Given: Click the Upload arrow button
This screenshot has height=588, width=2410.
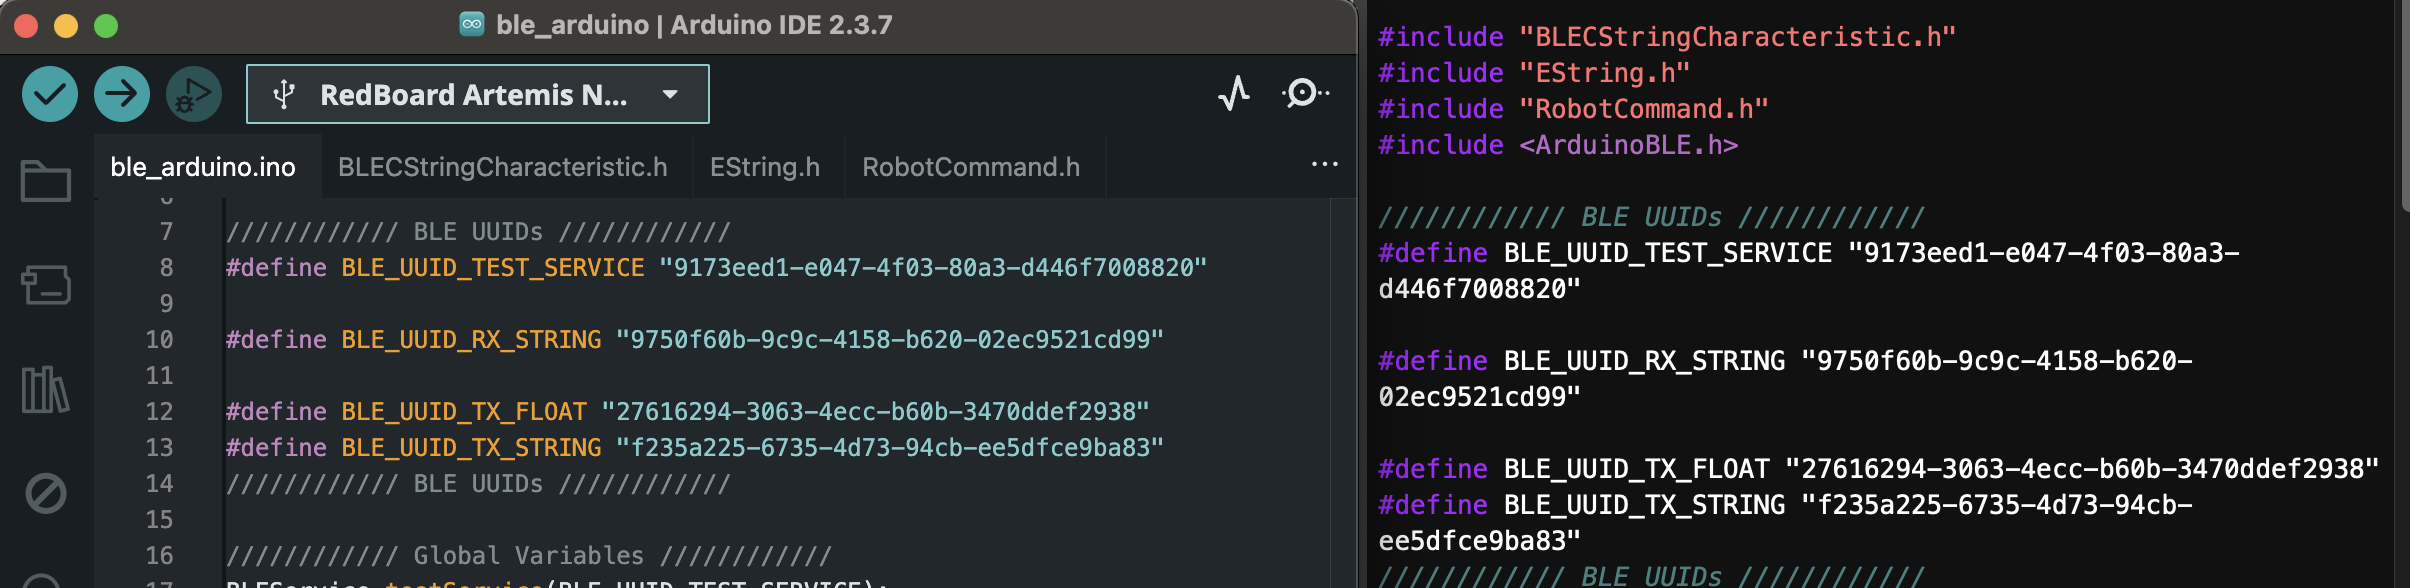Looking at the screenshot, I should point(122,94).
